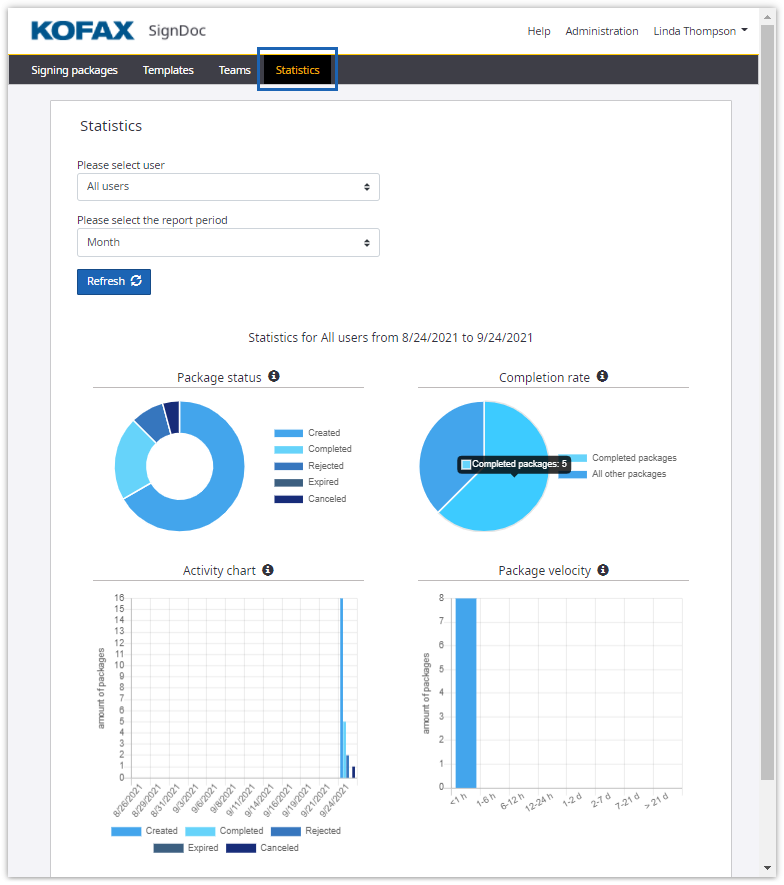Click the info icon beside Package status
Image resolution: width=784 pixels, height=885 pixels.
274,377
